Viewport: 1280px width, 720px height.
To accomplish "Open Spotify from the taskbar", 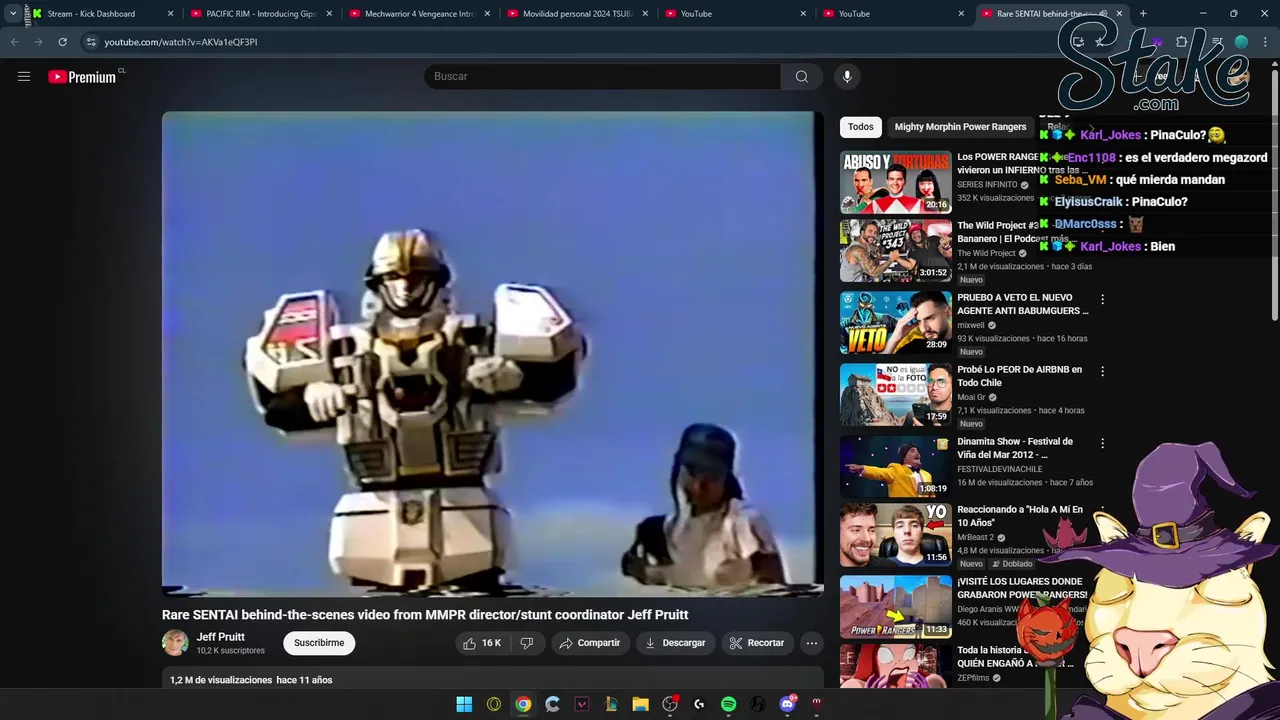I will [728, 704].
